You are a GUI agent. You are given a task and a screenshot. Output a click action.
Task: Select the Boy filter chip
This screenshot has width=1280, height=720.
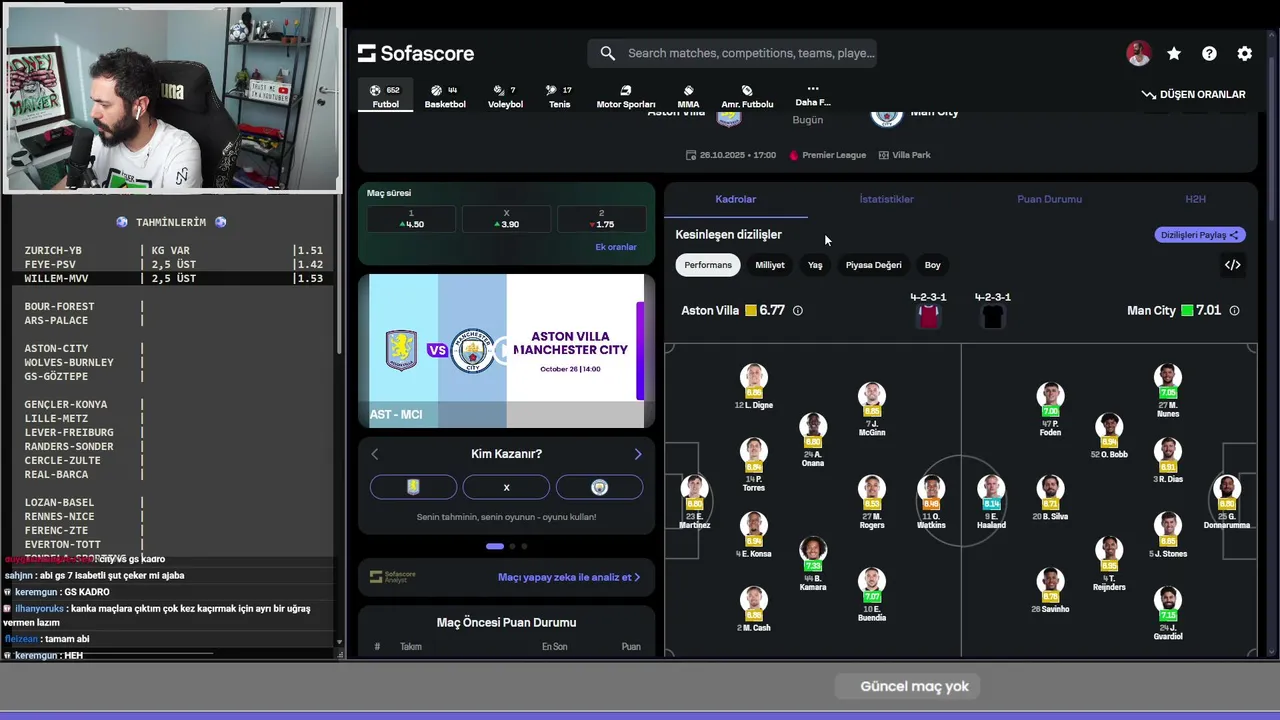tap(933, 265)
